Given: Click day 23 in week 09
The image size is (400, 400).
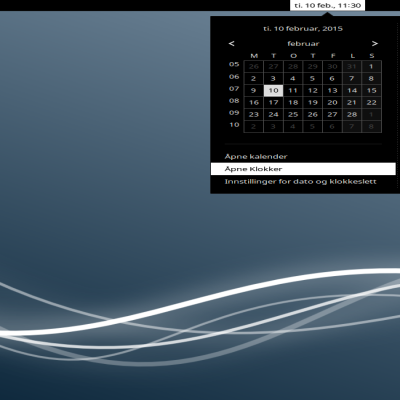Looking at the screenshot, I should click(x=254, y=114).
